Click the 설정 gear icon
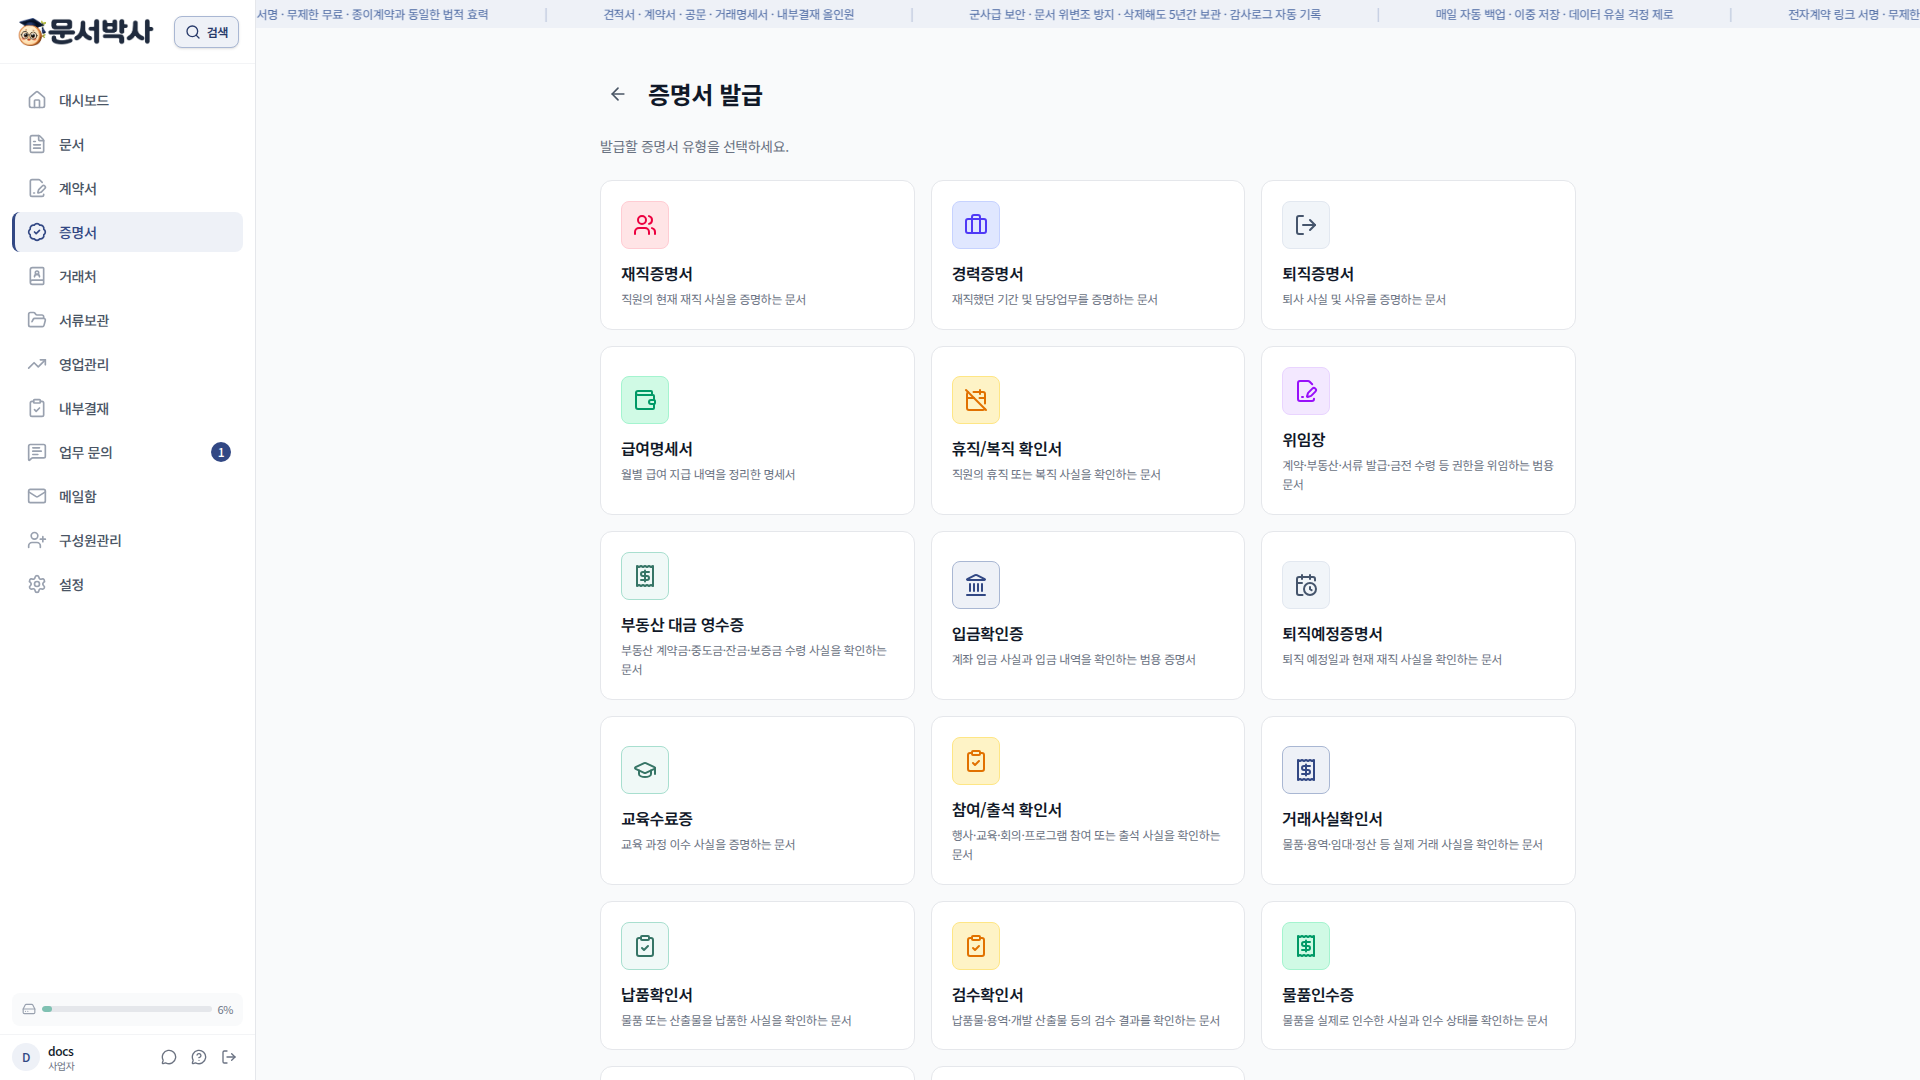This screenshot has height=1080, width=1920. [37, 584]
